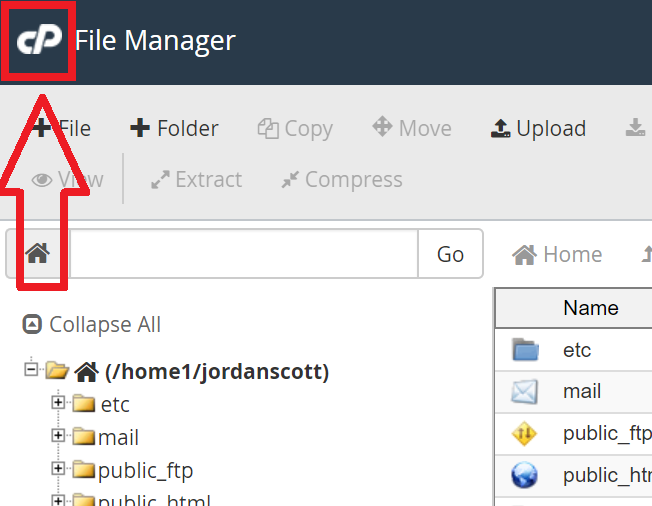Click the Compress toolbar button
652x506 pixels.
(342, 180)
